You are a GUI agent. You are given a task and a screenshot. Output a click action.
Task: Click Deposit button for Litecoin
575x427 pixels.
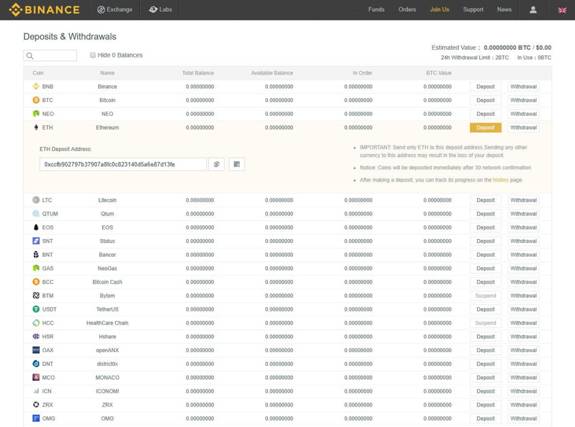[x=486, y=200]
